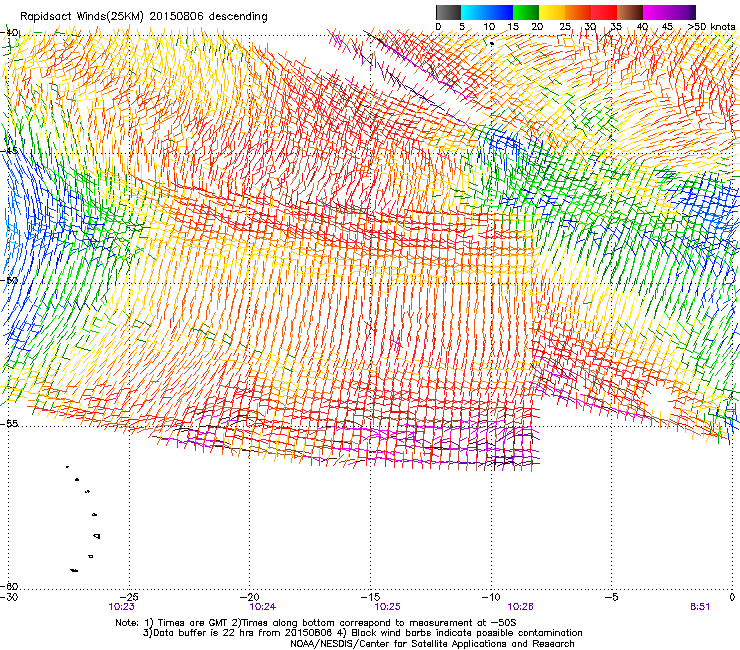Click the '20' legend speed label under the color bar
Image resolution: width=740 pixels, height=650 pixels.
pos(537,27)
